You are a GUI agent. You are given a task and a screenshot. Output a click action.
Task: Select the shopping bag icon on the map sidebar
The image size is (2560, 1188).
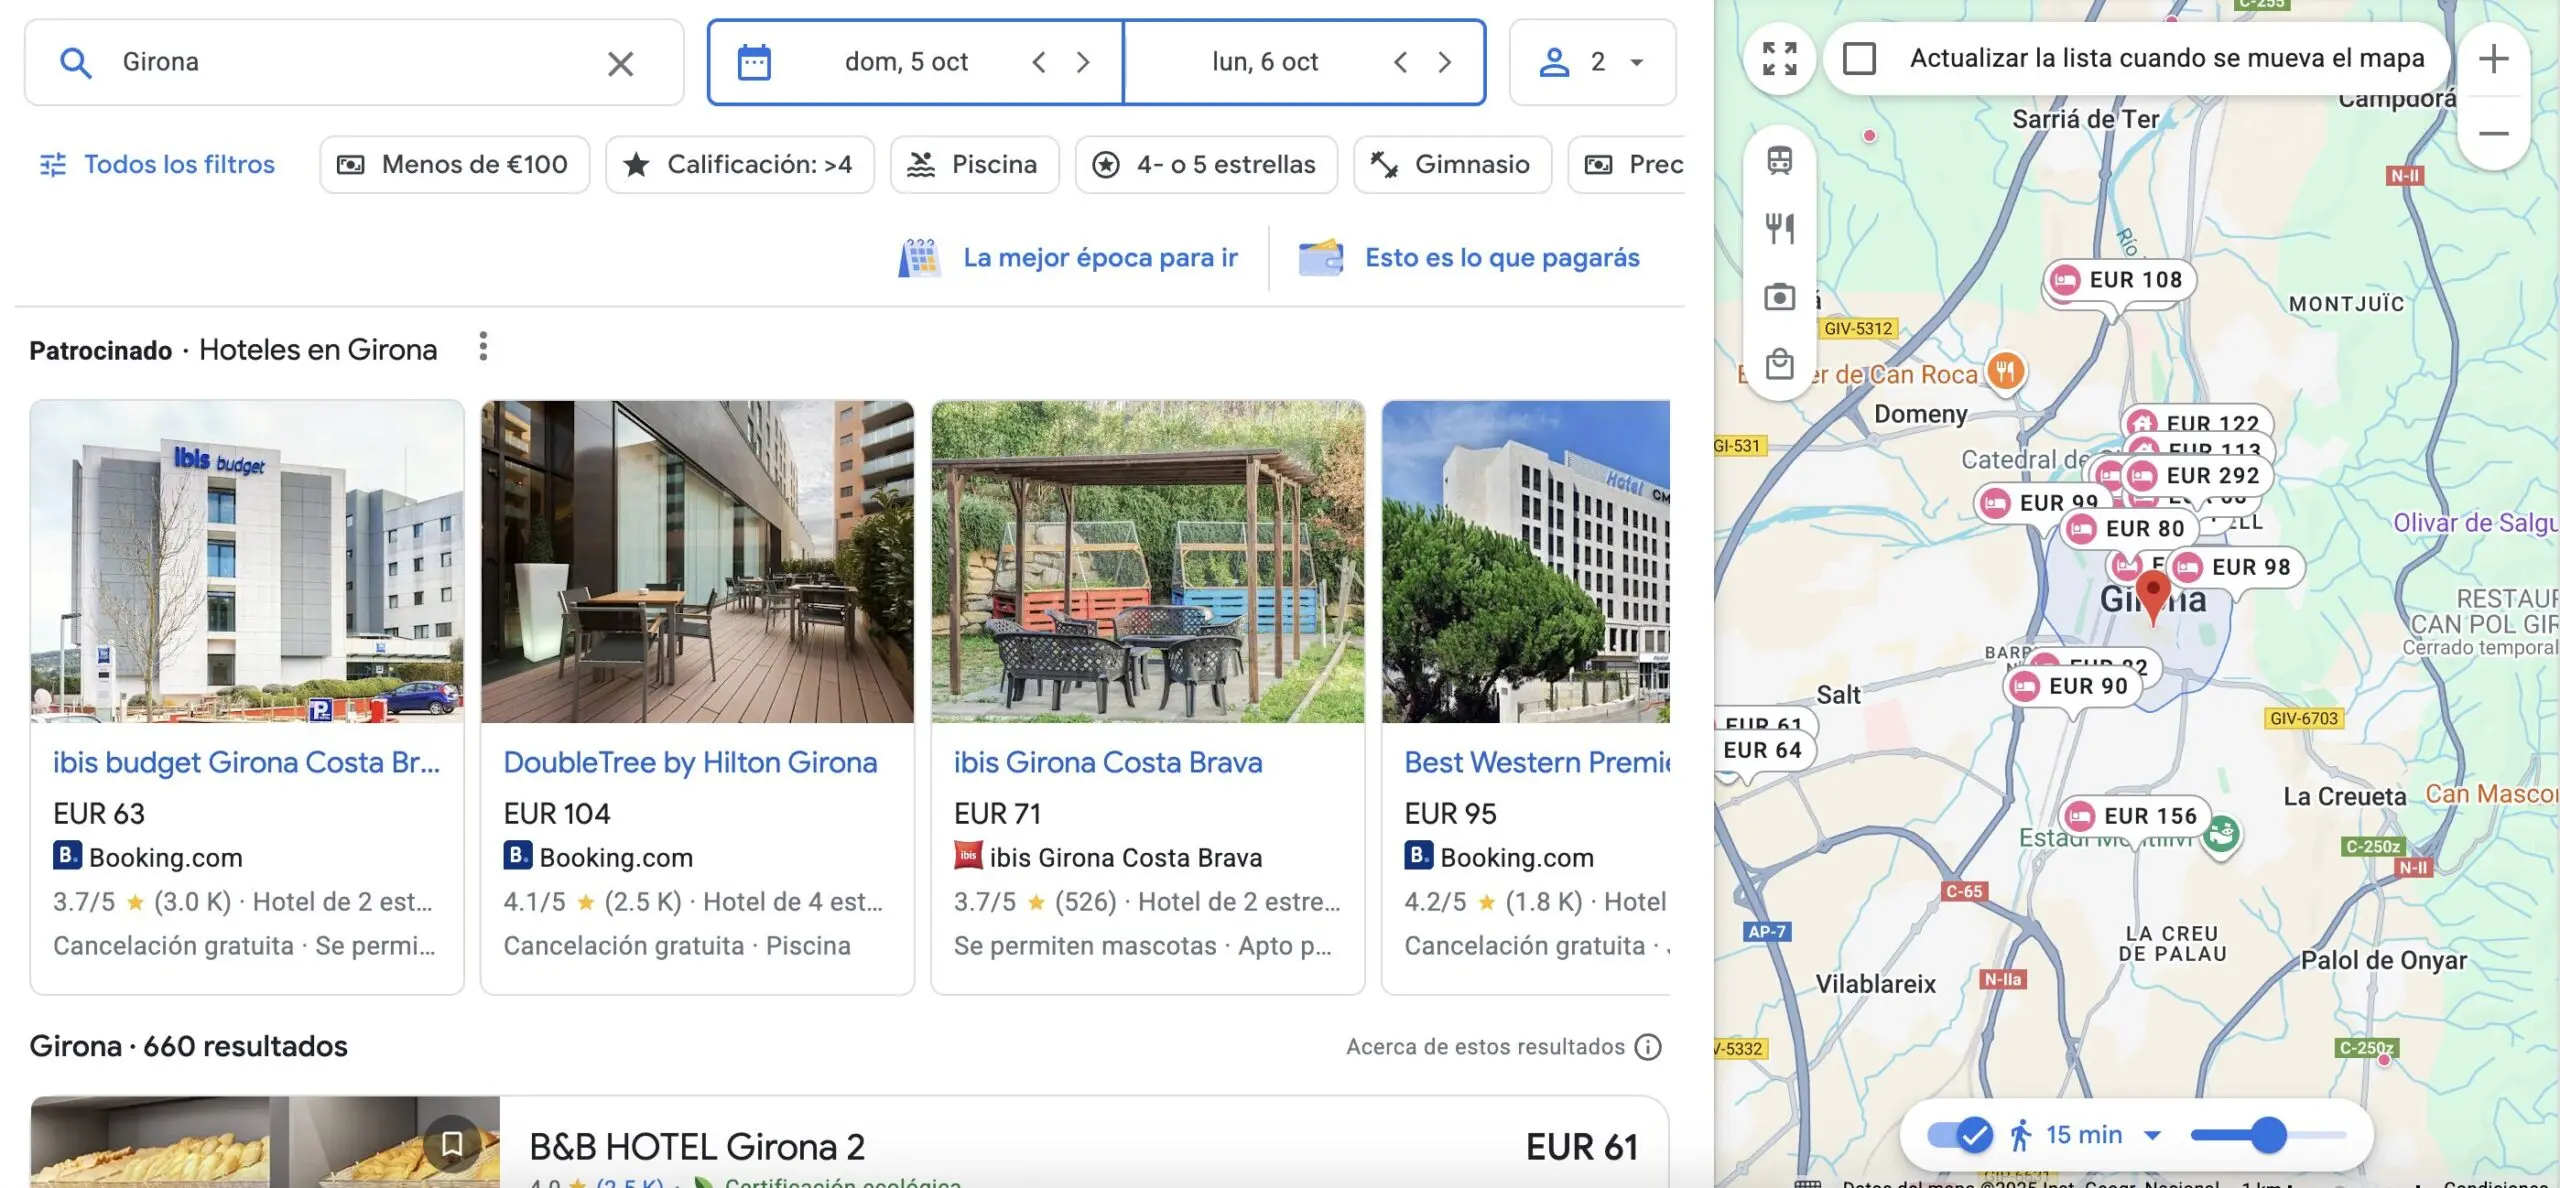pyautogui.click(x=1779, y=364)
